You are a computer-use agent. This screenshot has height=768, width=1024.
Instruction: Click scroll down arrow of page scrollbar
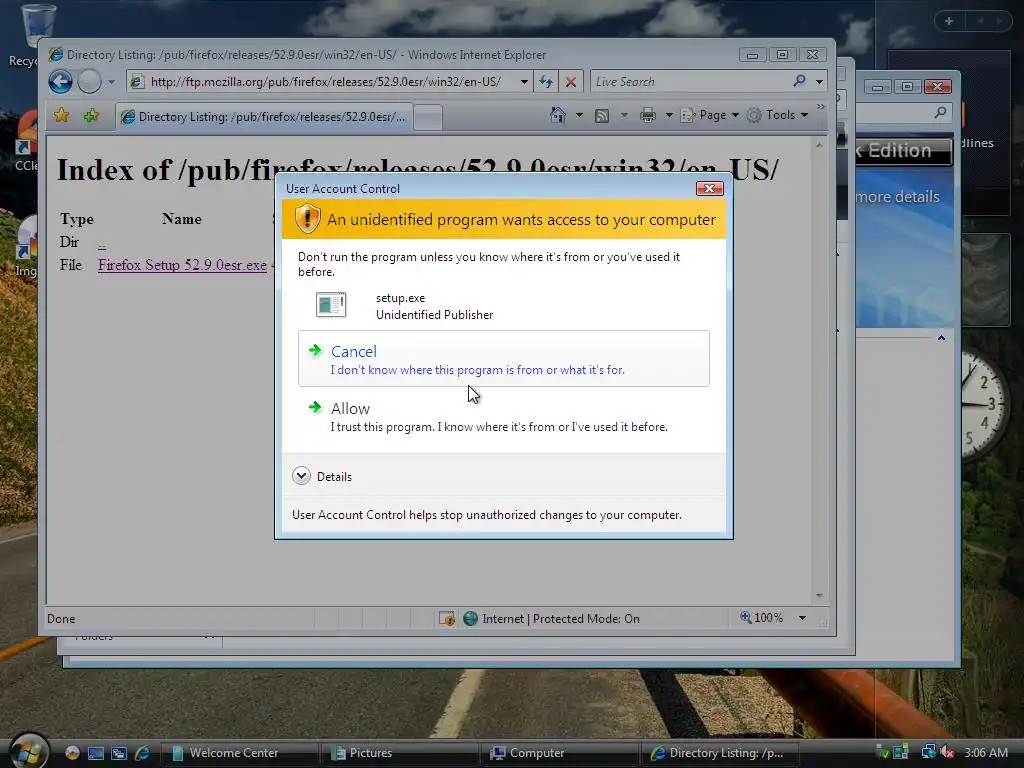[819, 596]
